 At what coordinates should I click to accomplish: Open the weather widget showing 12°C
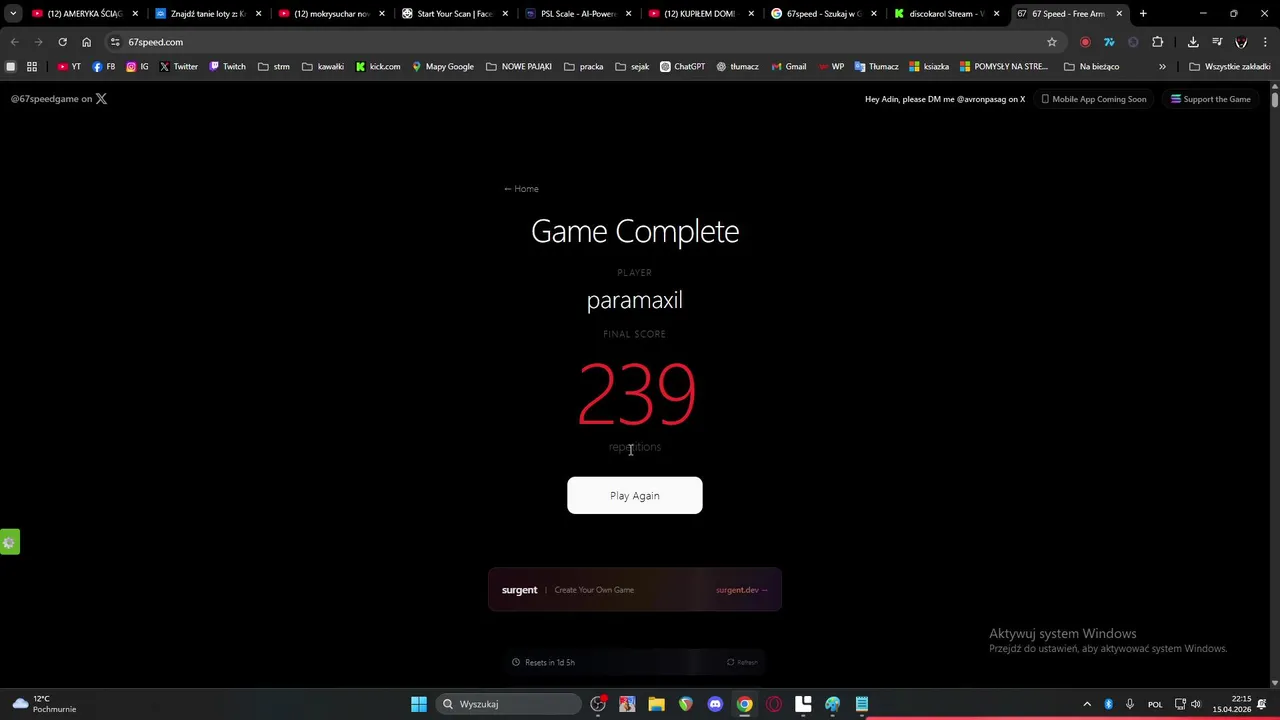tap(42, 704)
